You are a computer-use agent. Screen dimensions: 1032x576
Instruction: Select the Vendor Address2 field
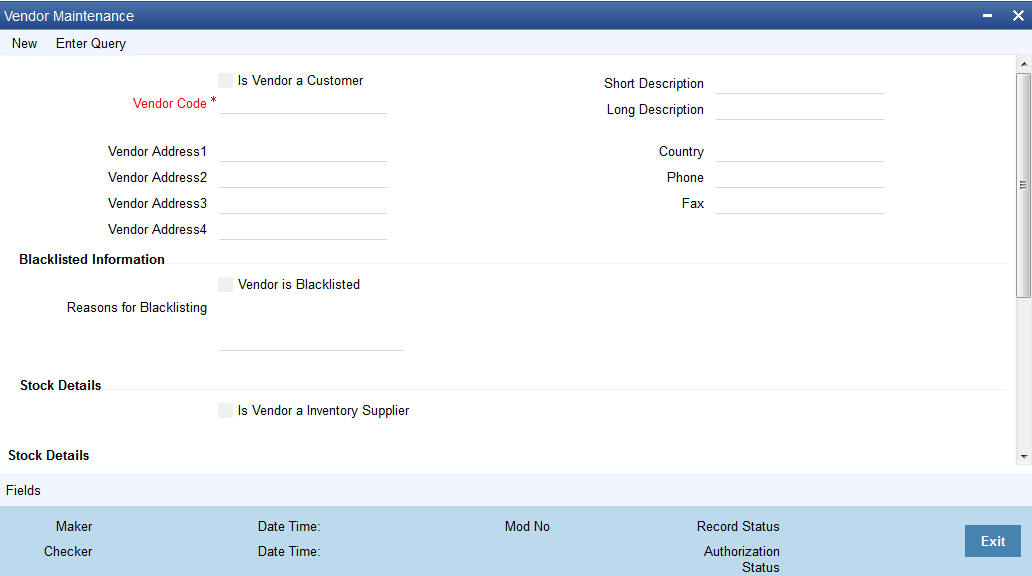coord(303,178)
